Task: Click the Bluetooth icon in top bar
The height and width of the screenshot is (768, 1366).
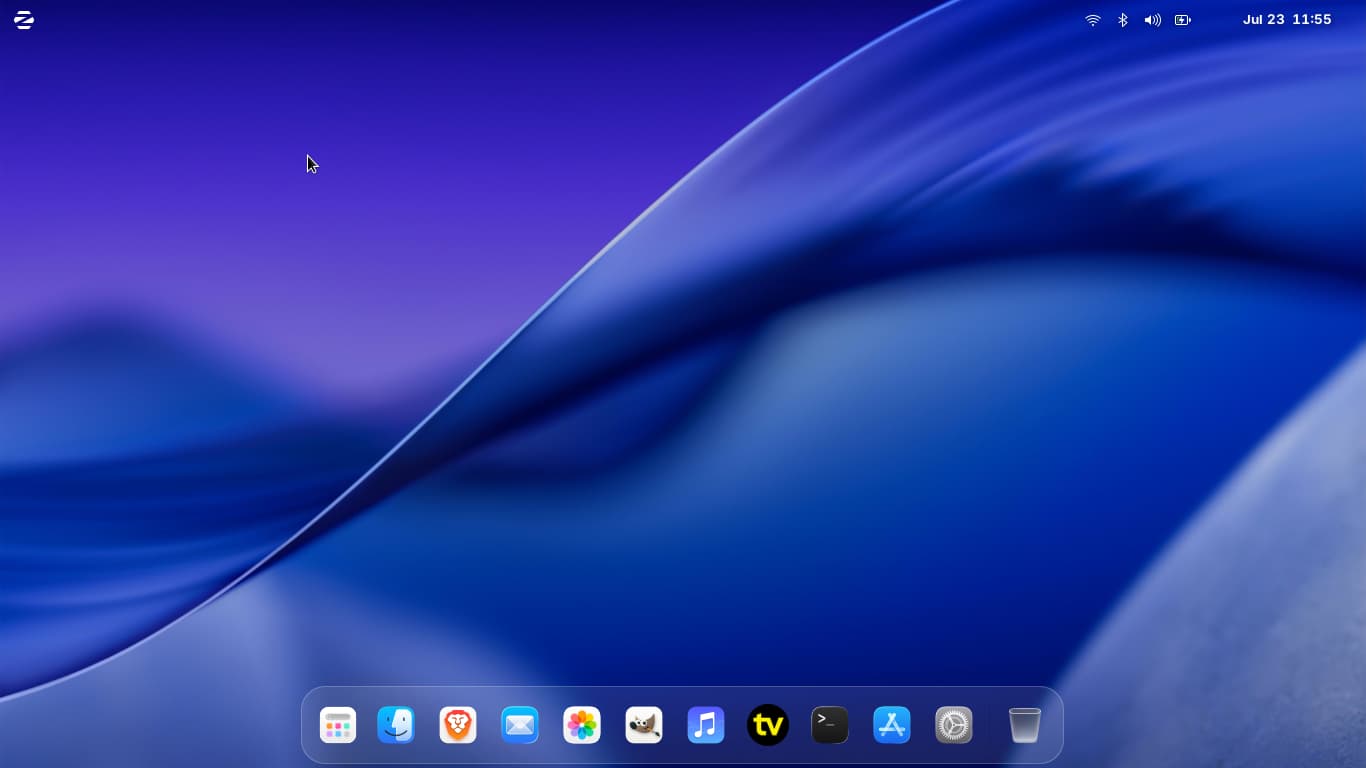Action: coord(1123,20)
